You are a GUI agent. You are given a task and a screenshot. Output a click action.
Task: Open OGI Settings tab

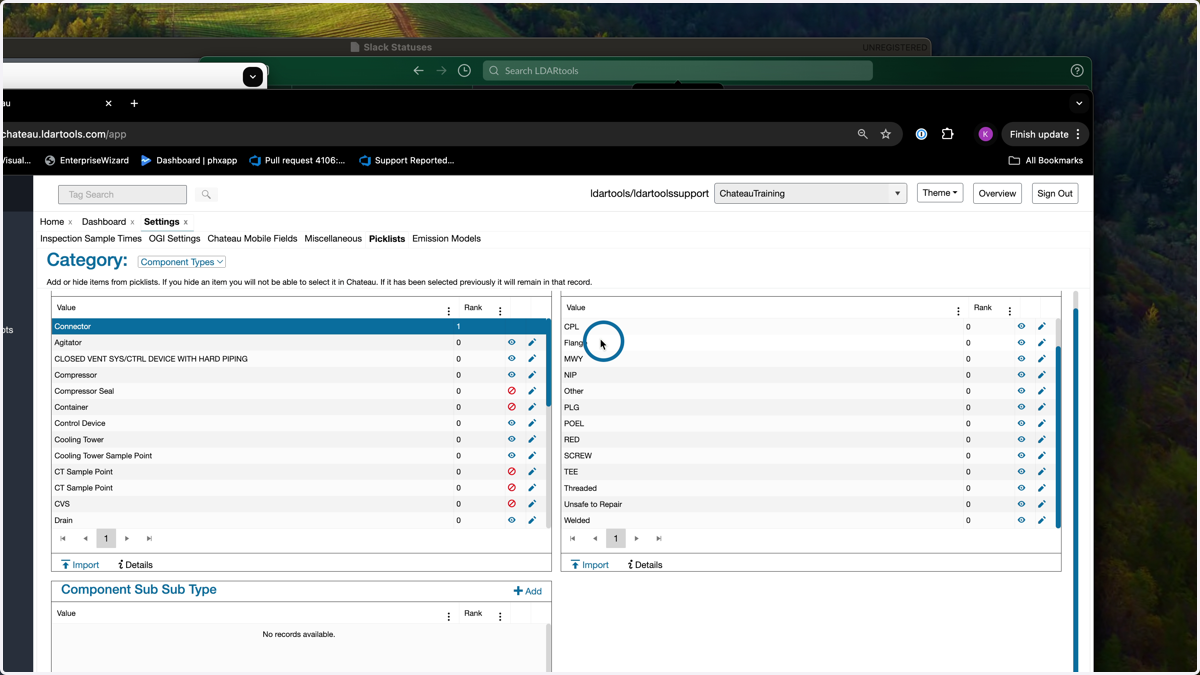[x=175, y=239]
